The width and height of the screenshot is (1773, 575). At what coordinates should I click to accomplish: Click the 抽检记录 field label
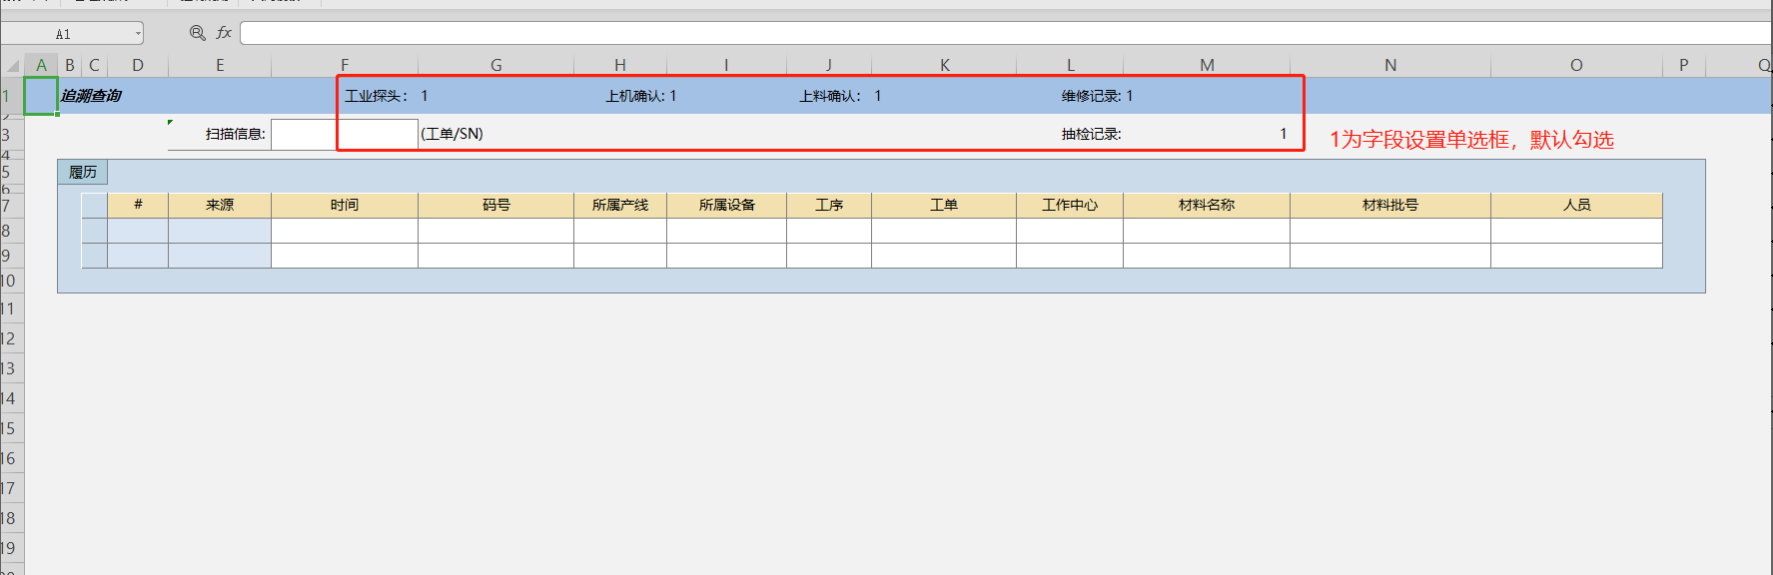point(1091,134)
